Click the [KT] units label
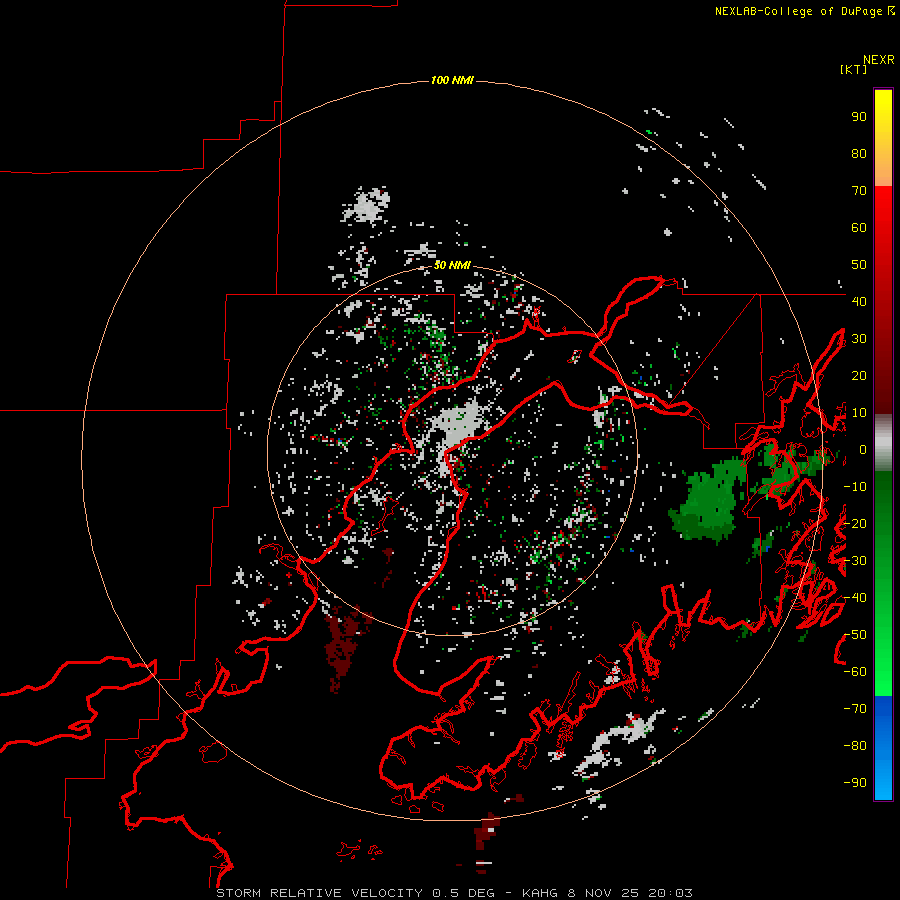 [x=854, y=69]
